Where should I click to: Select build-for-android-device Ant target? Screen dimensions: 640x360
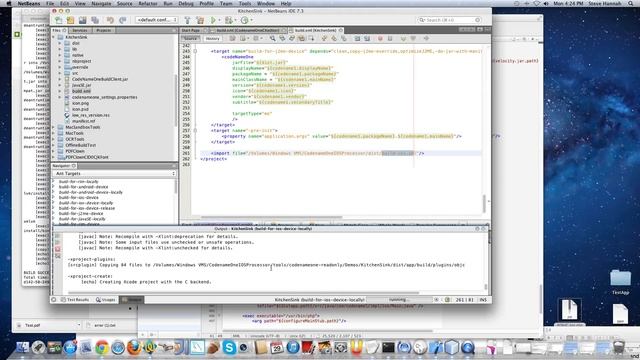84,187
